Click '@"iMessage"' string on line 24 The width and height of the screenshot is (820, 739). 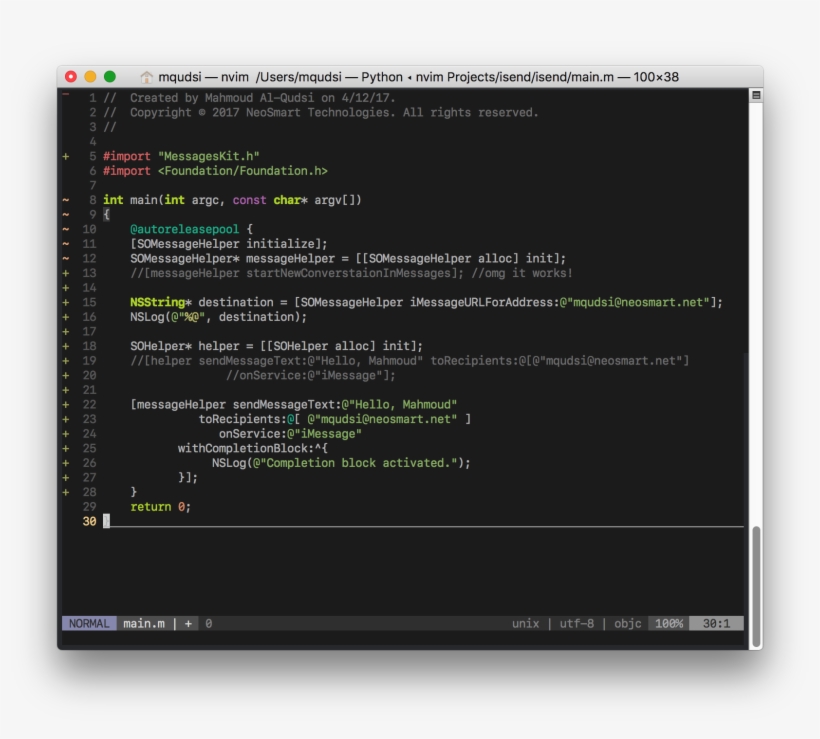(324, 434)
